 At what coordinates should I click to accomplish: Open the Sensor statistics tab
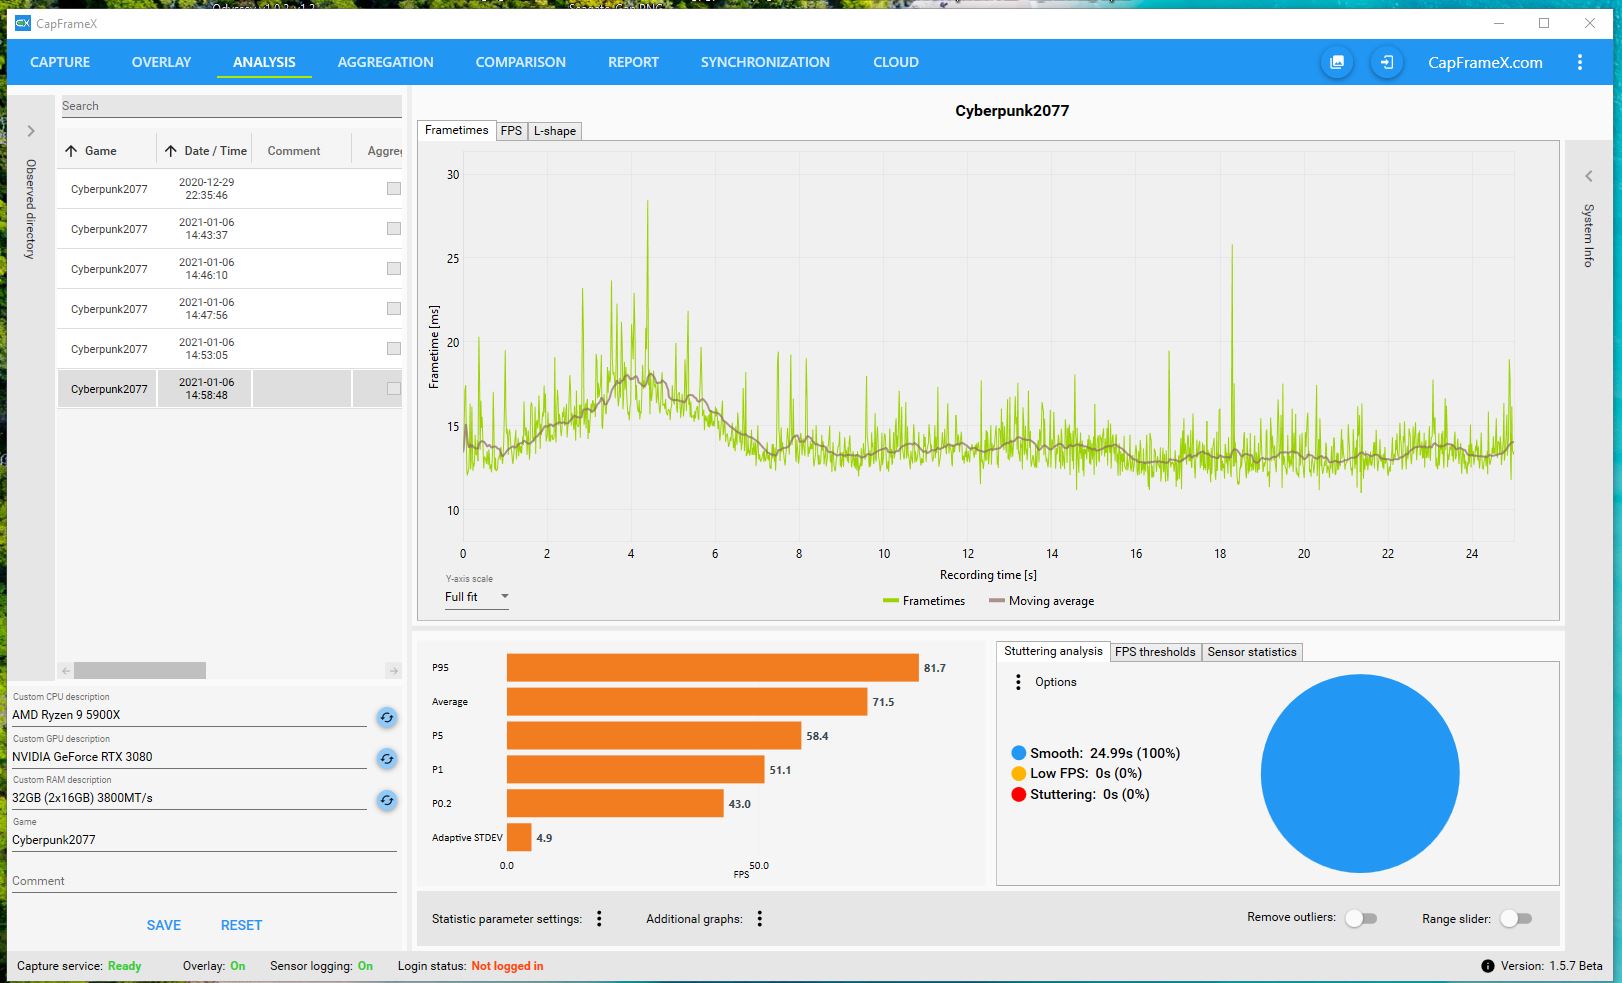1252,652
